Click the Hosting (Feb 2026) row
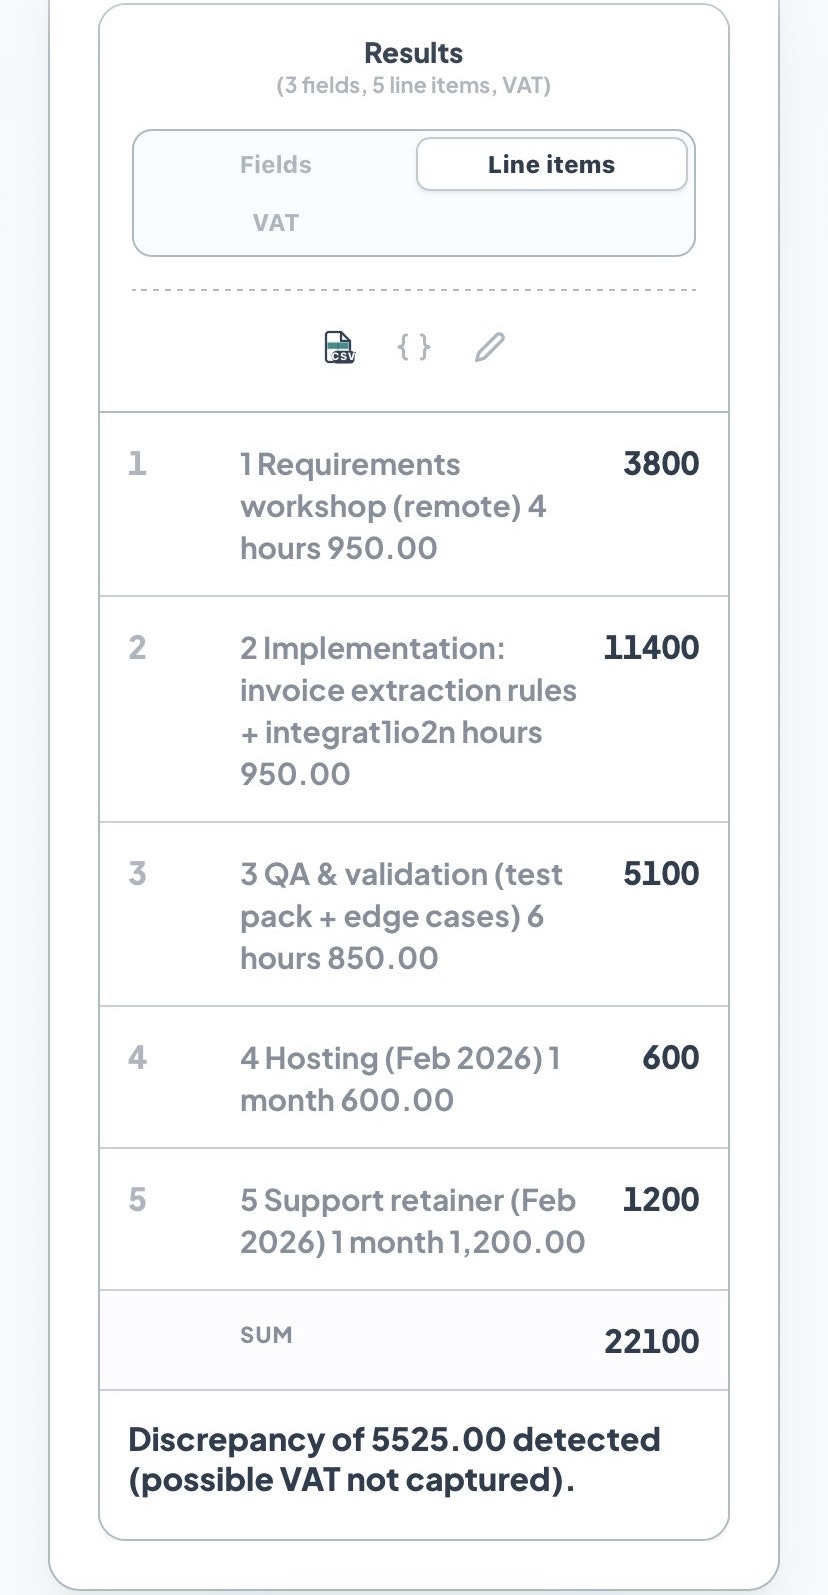The width and height of the screenshot is (828, 1595). (x=399, y=1078)
